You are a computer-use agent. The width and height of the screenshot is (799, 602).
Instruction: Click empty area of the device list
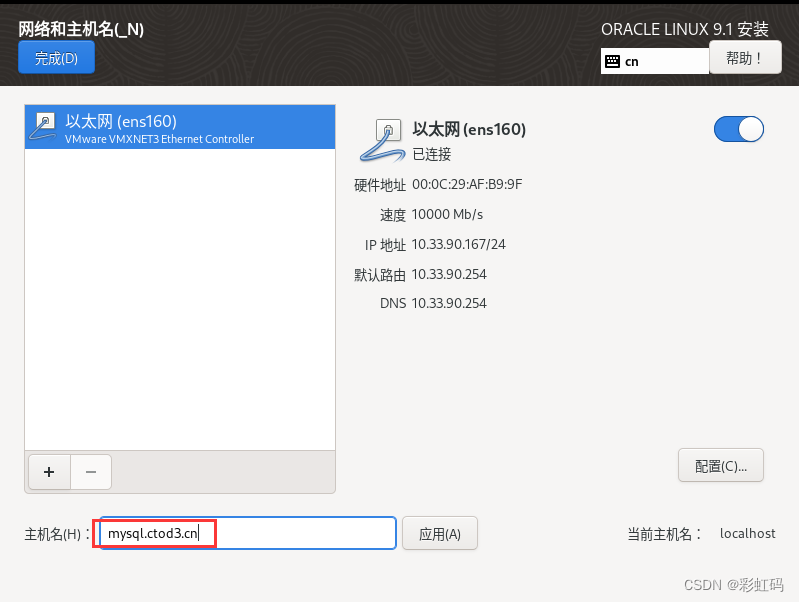(180, 300)
